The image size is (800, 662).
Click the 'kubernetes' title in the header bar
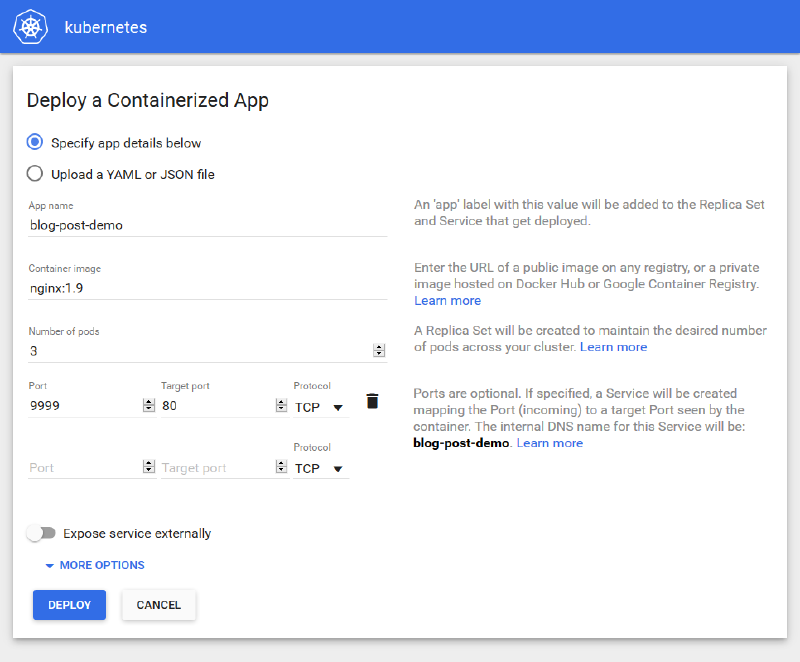pyautogui.click(x=105, y=27)
